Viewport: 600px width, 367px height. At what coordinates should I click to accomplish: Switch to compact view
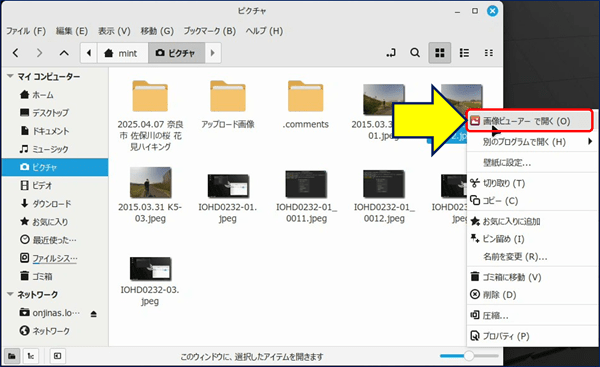tap(489, 53)
